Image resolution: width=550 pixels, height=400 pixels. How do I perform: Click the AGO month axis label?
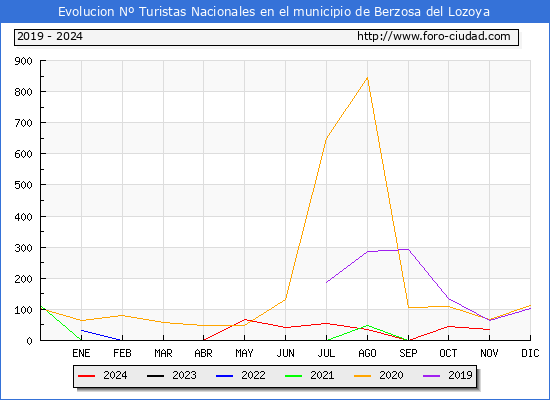coord(367,353)
